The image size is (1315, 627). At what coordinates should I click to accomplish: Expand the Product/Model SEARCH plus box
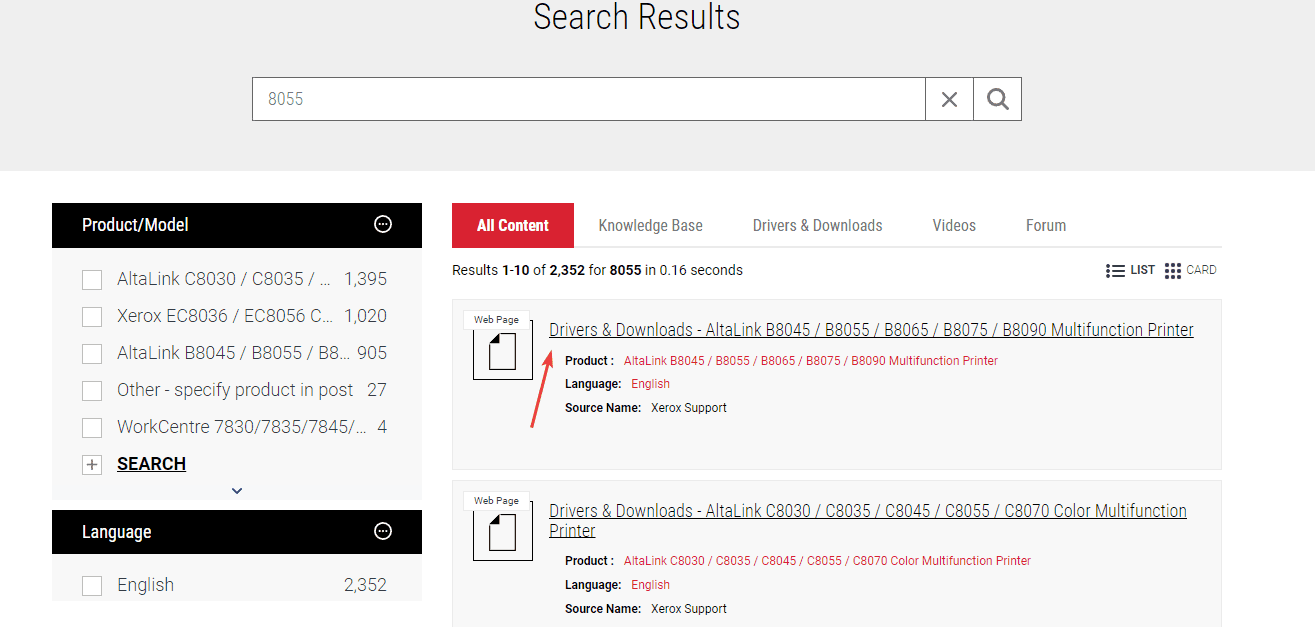click(x=92, y=465)
